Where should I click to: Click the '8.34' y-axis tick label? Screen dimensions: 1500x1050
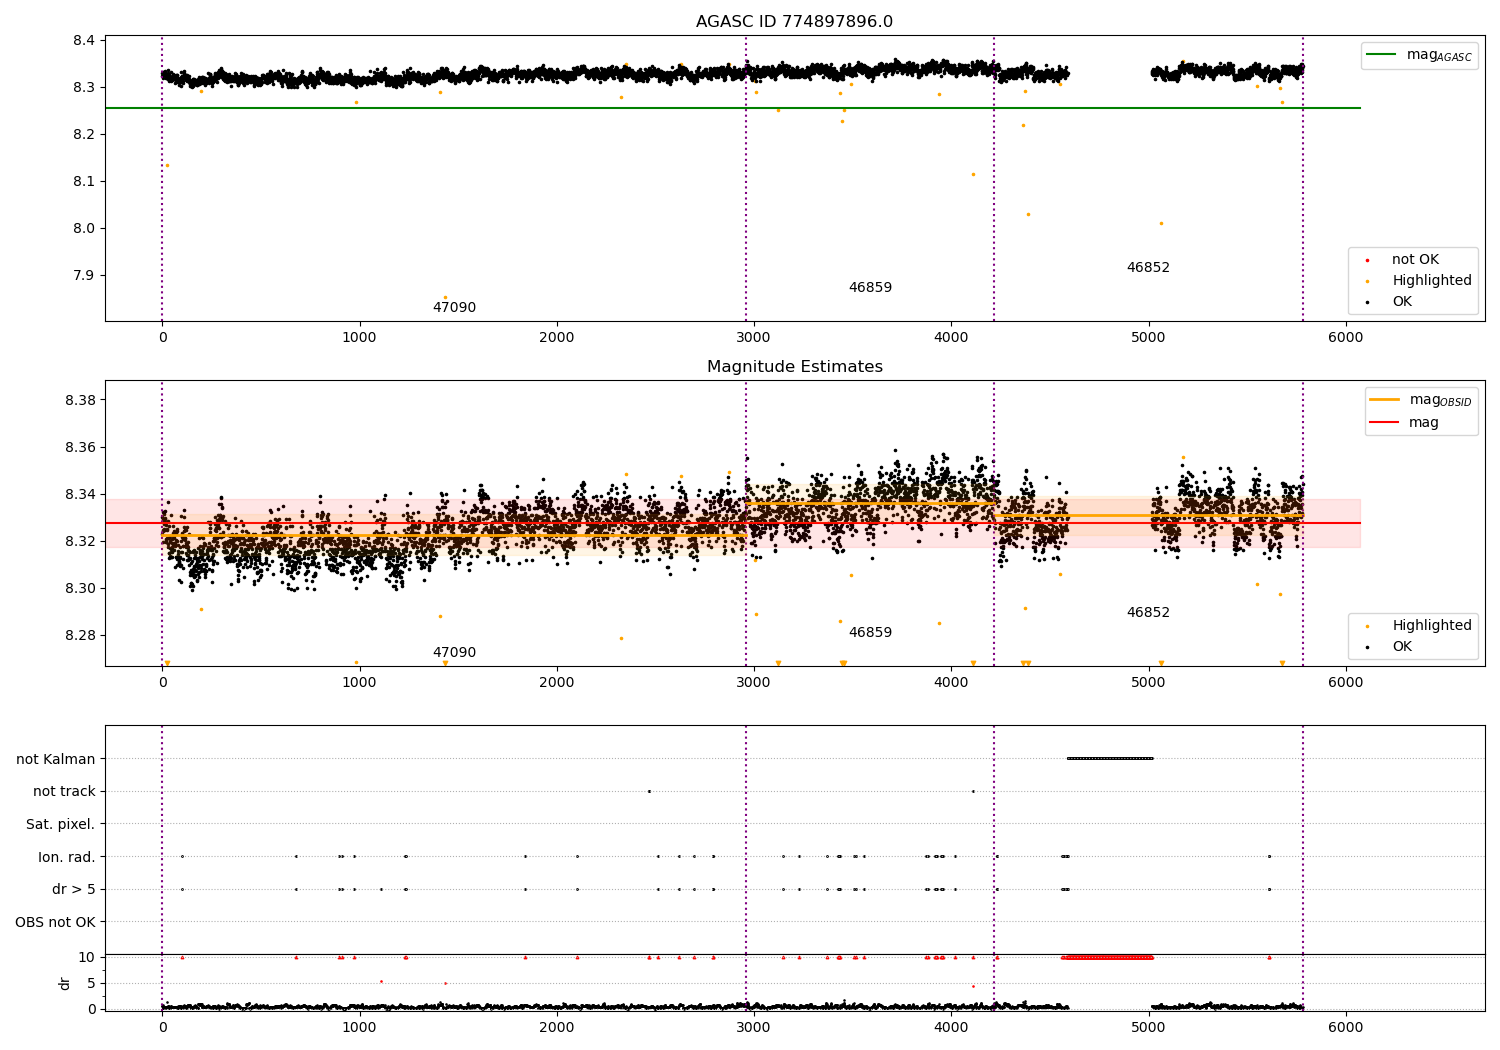click(x=80, y=495)
